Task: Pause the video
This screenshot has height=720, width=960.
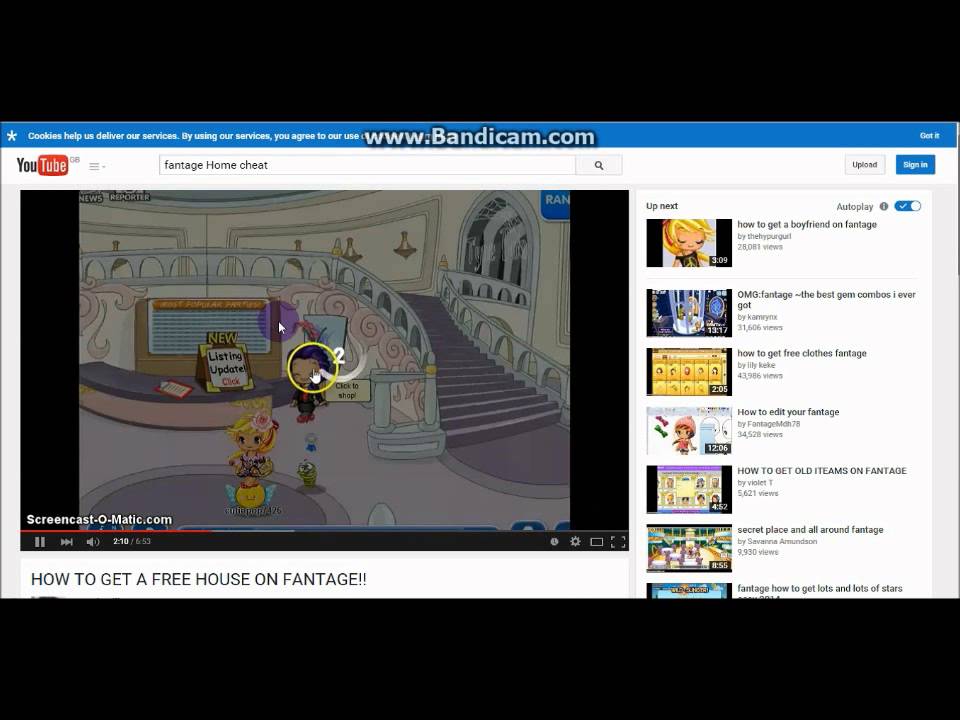Action: coord(40,542)
